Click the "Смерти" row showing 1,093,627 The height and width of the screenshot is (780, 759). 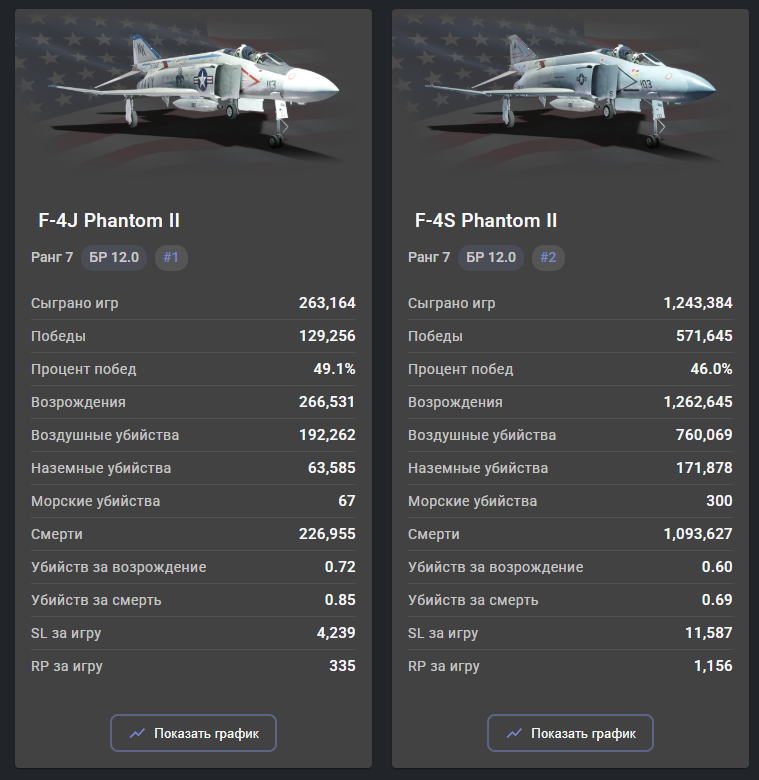[x=570, y=534]
